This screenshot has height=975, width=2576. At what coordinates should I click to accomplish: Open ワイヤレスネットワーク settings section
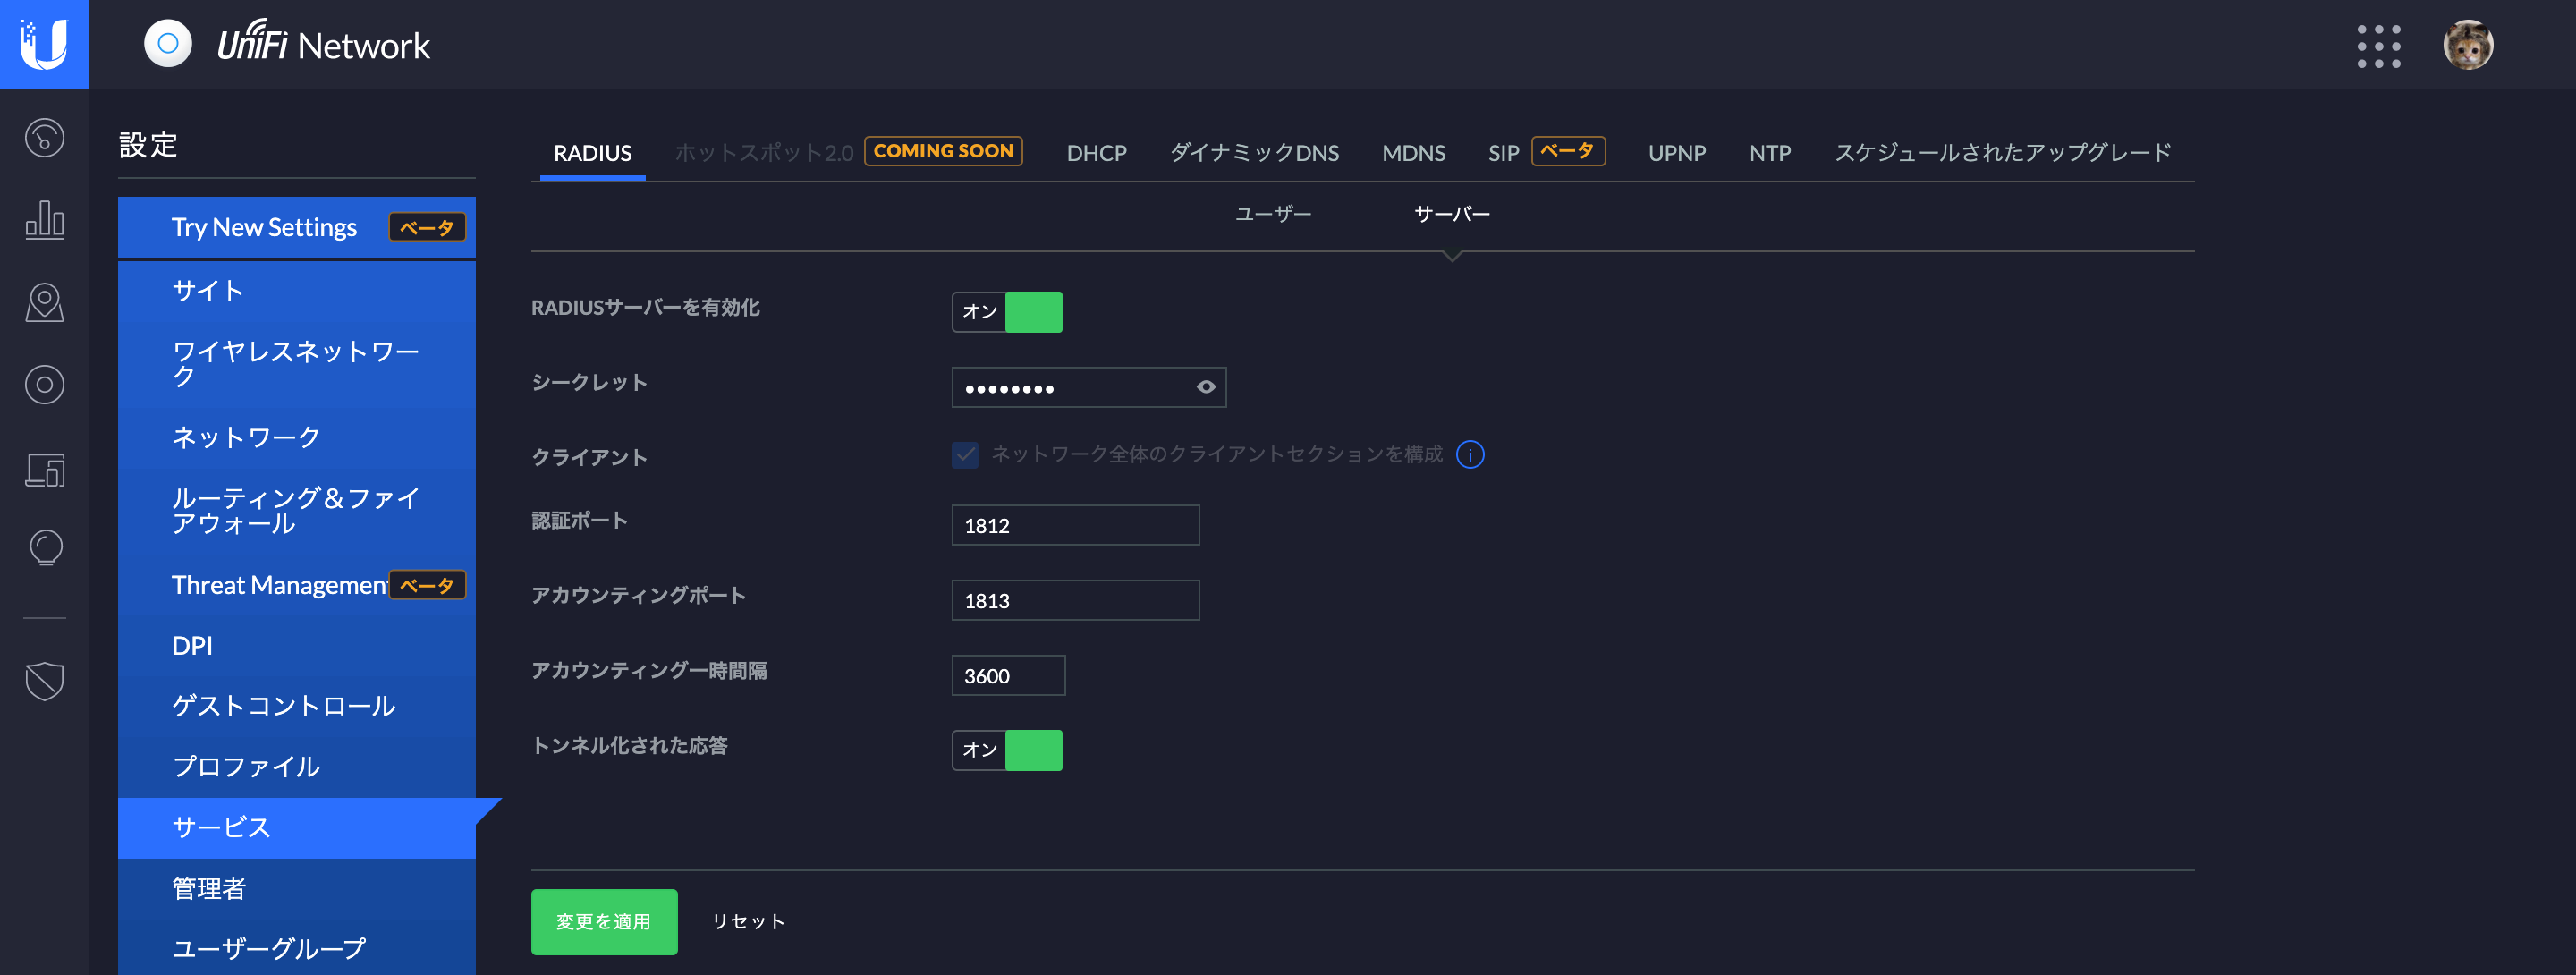pos(297,364)
